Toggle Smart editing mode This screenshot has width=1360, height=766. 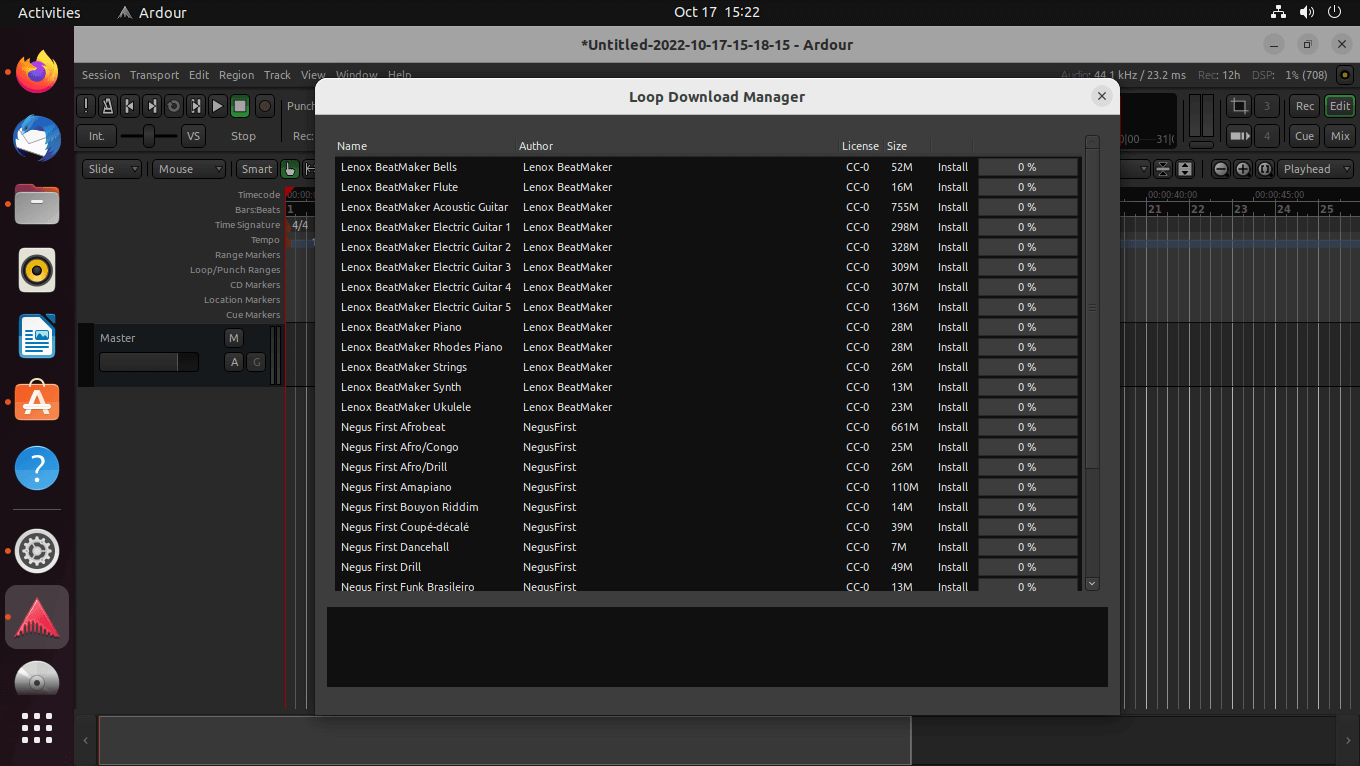tap(256, 169)
